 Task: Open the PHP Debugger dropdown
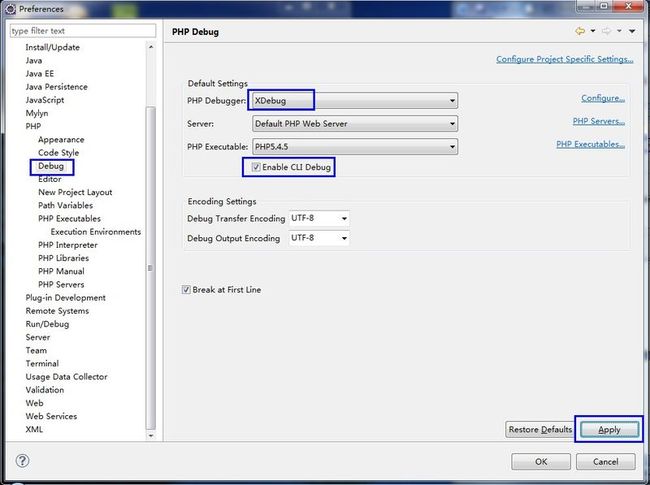click(355, 100)
